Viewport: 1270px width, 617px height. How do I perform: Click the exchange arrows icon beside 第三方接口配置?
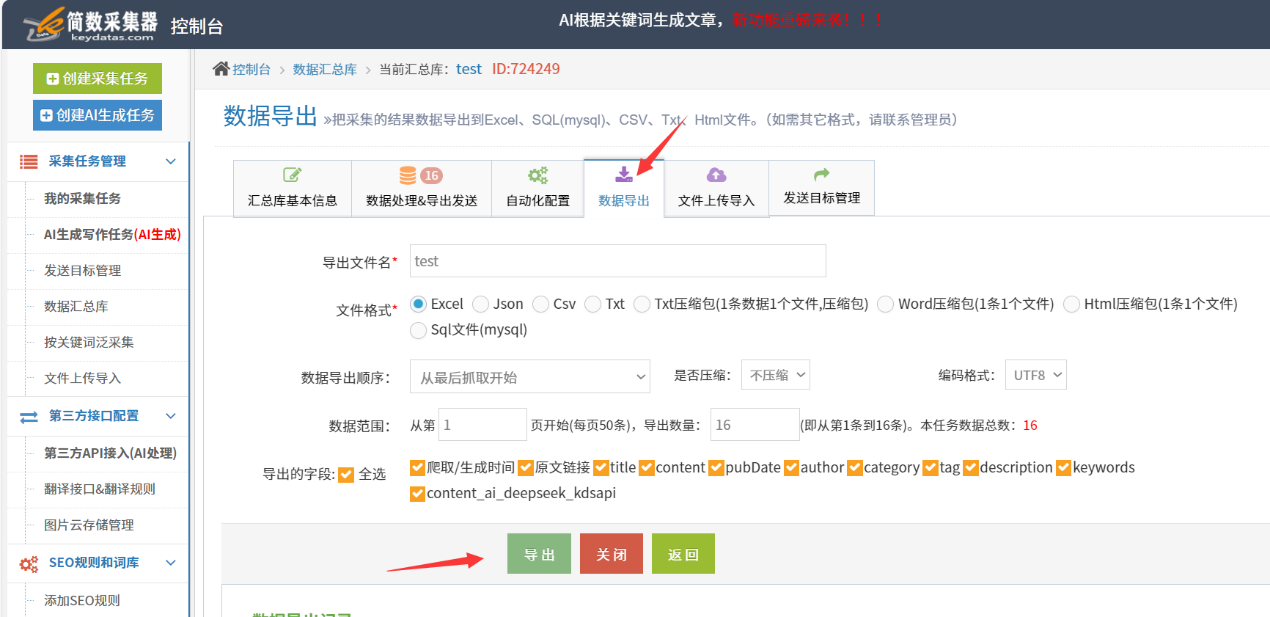click(x=29, y=416)
